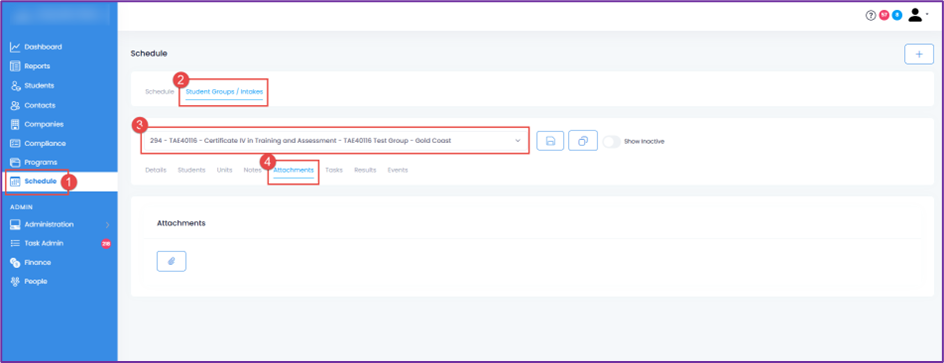Click the paperclip attach file button
Screen dimensions: 944x363
pos(171,261)
